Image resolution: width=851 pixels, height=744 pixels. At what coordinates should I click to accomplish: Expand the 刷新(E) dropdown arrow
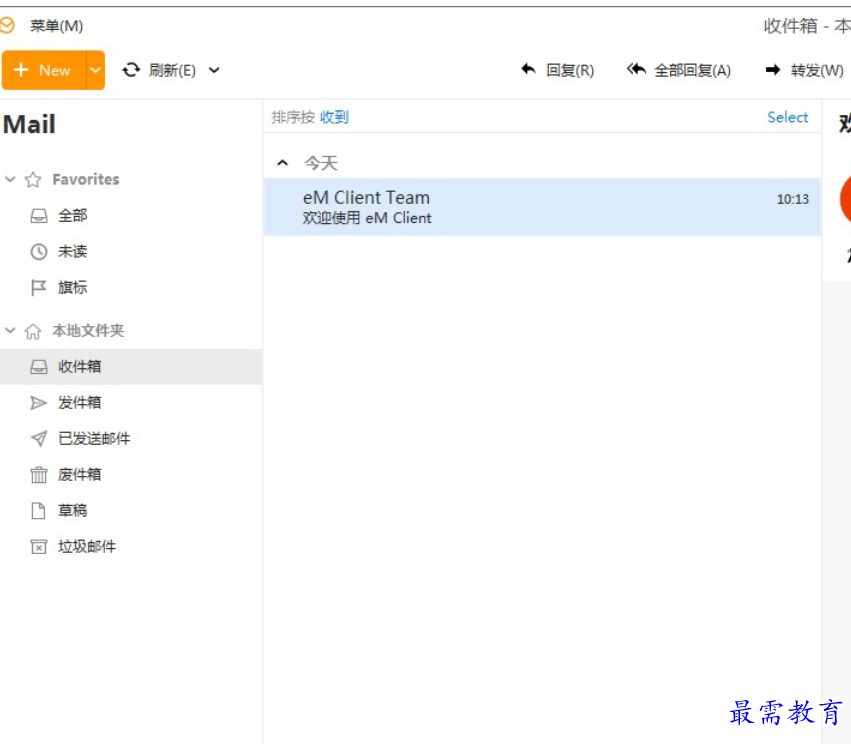click(214, 70)
